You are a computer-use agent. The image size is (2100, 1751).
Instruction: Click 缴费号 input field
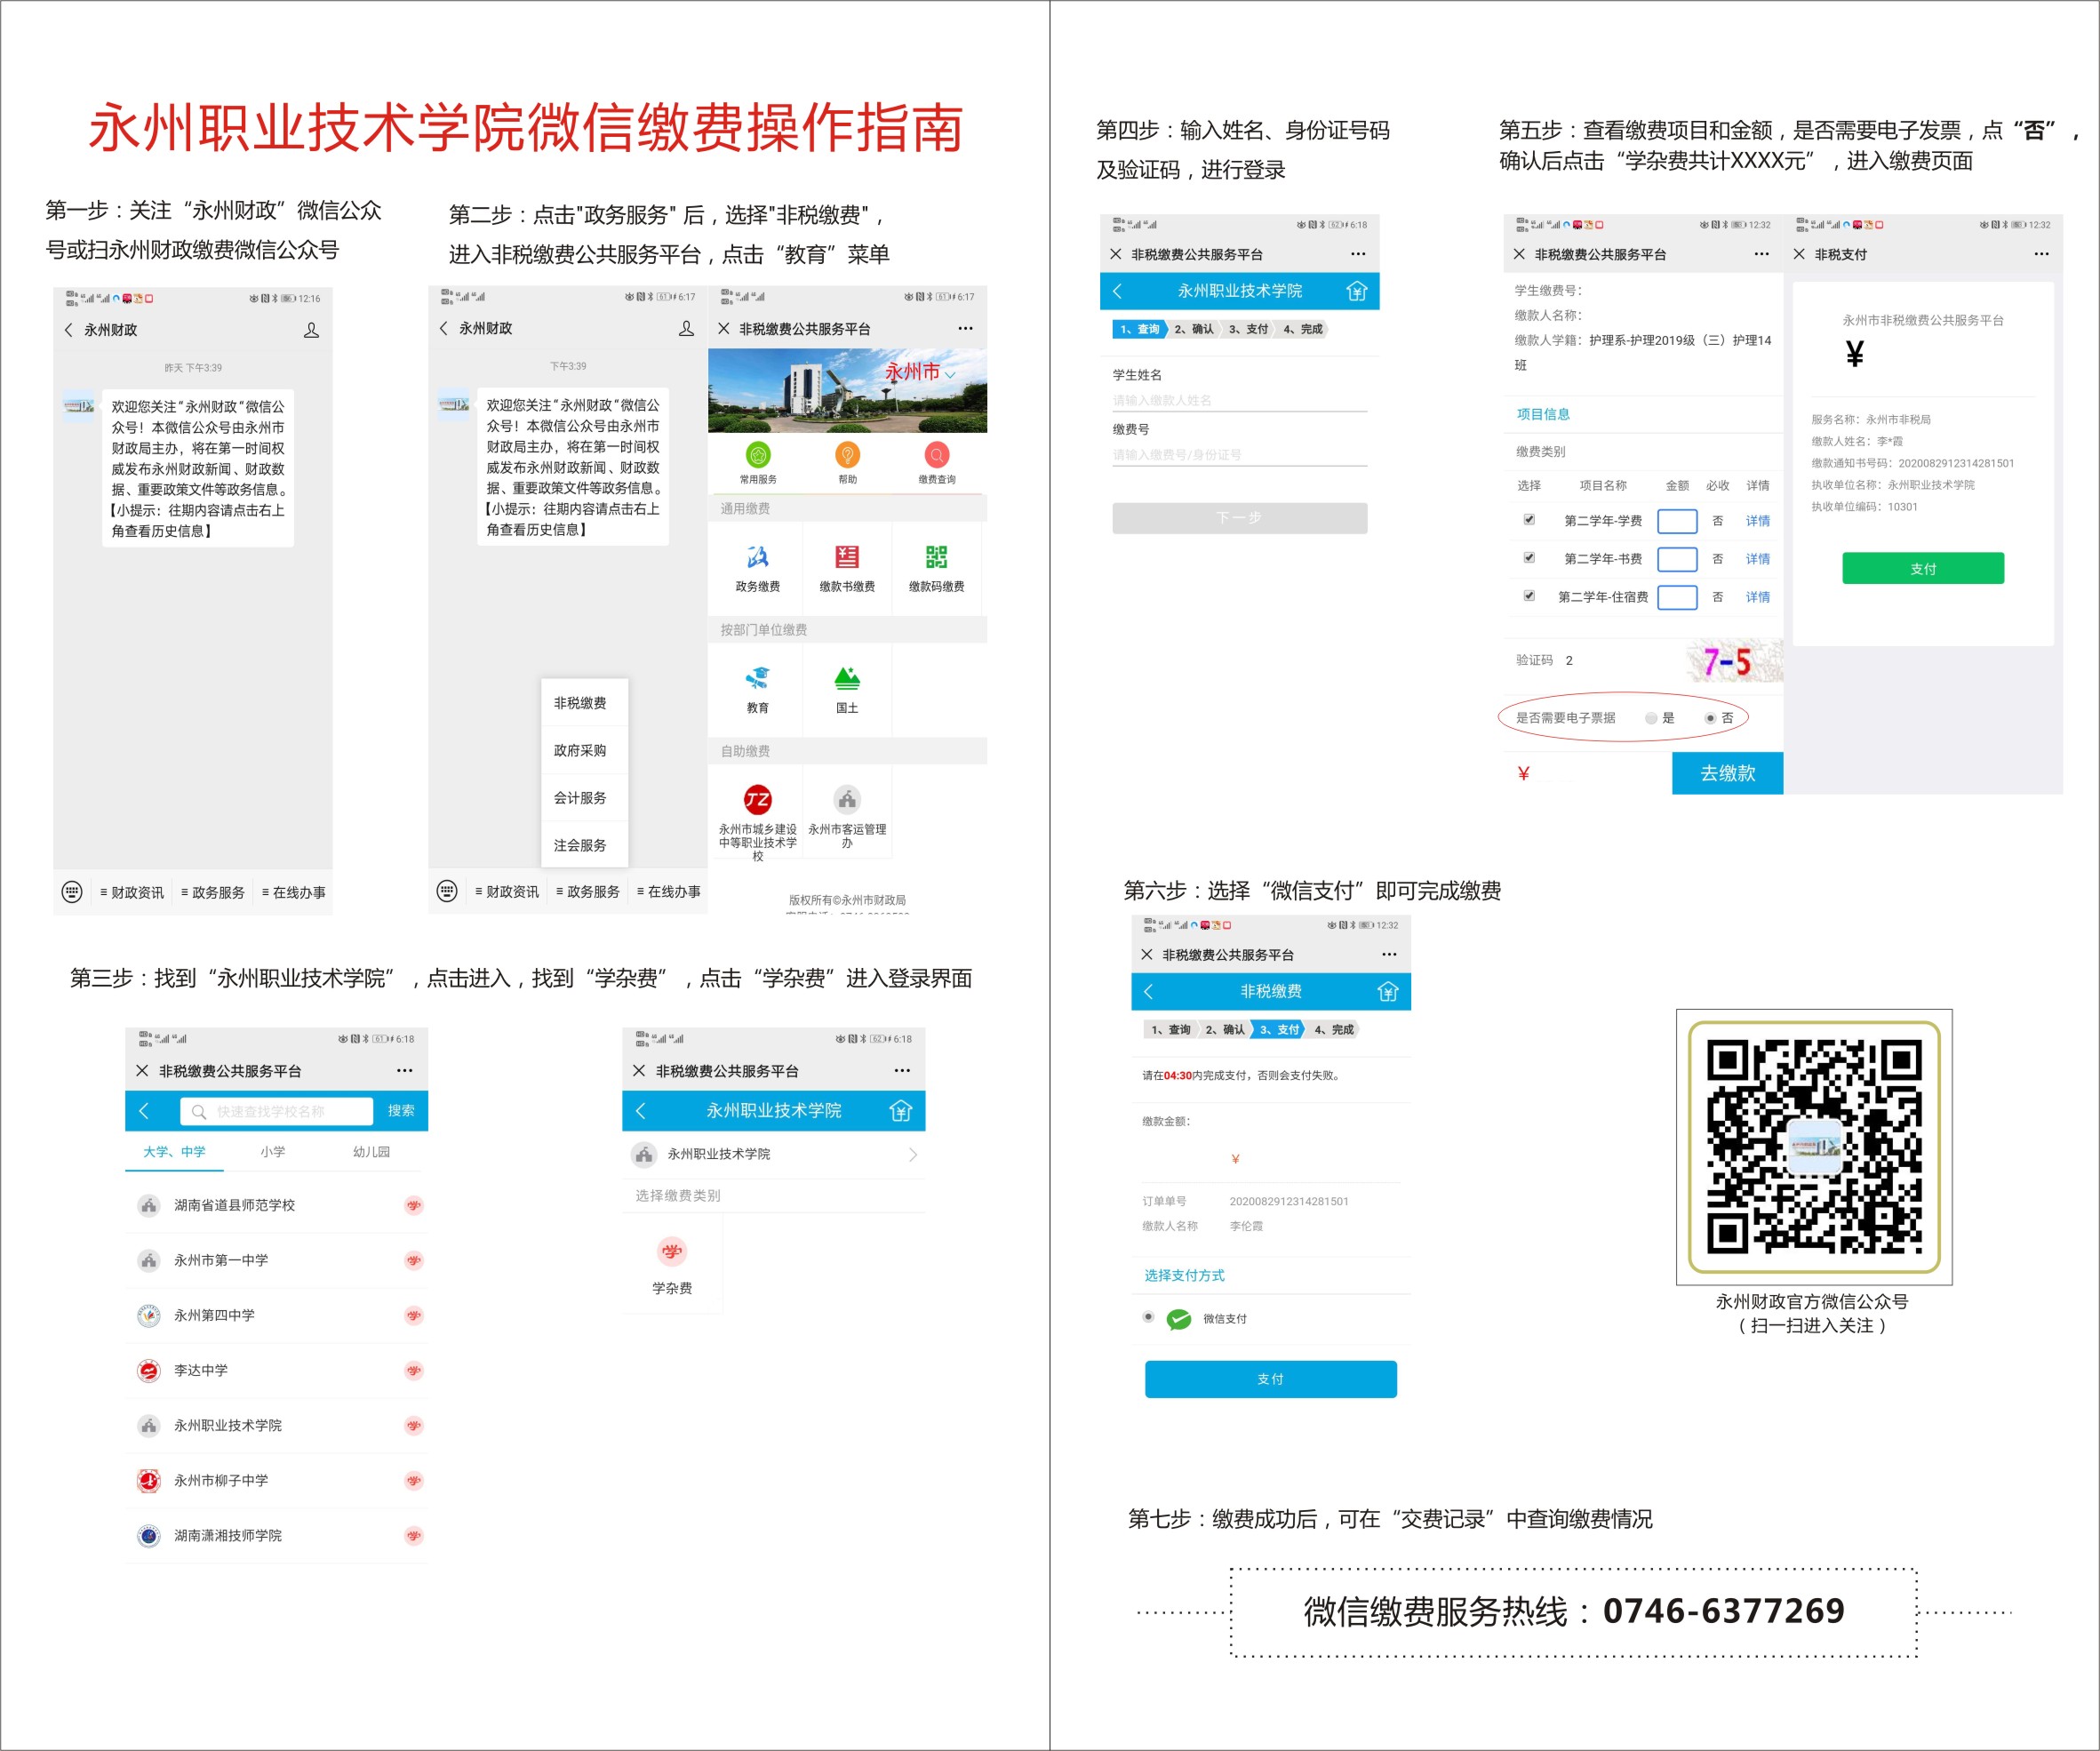(x=1239, y=455)
